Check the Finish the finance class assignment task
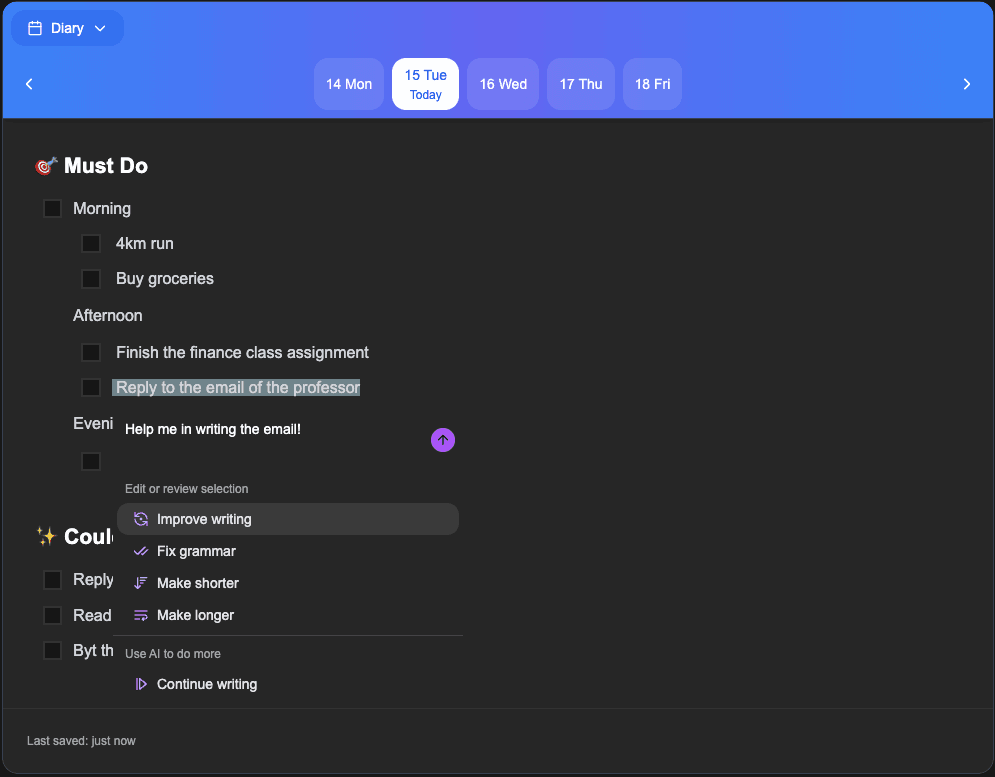Image resolution: width=995 pixels, height=777 pixels. point(91,352)
